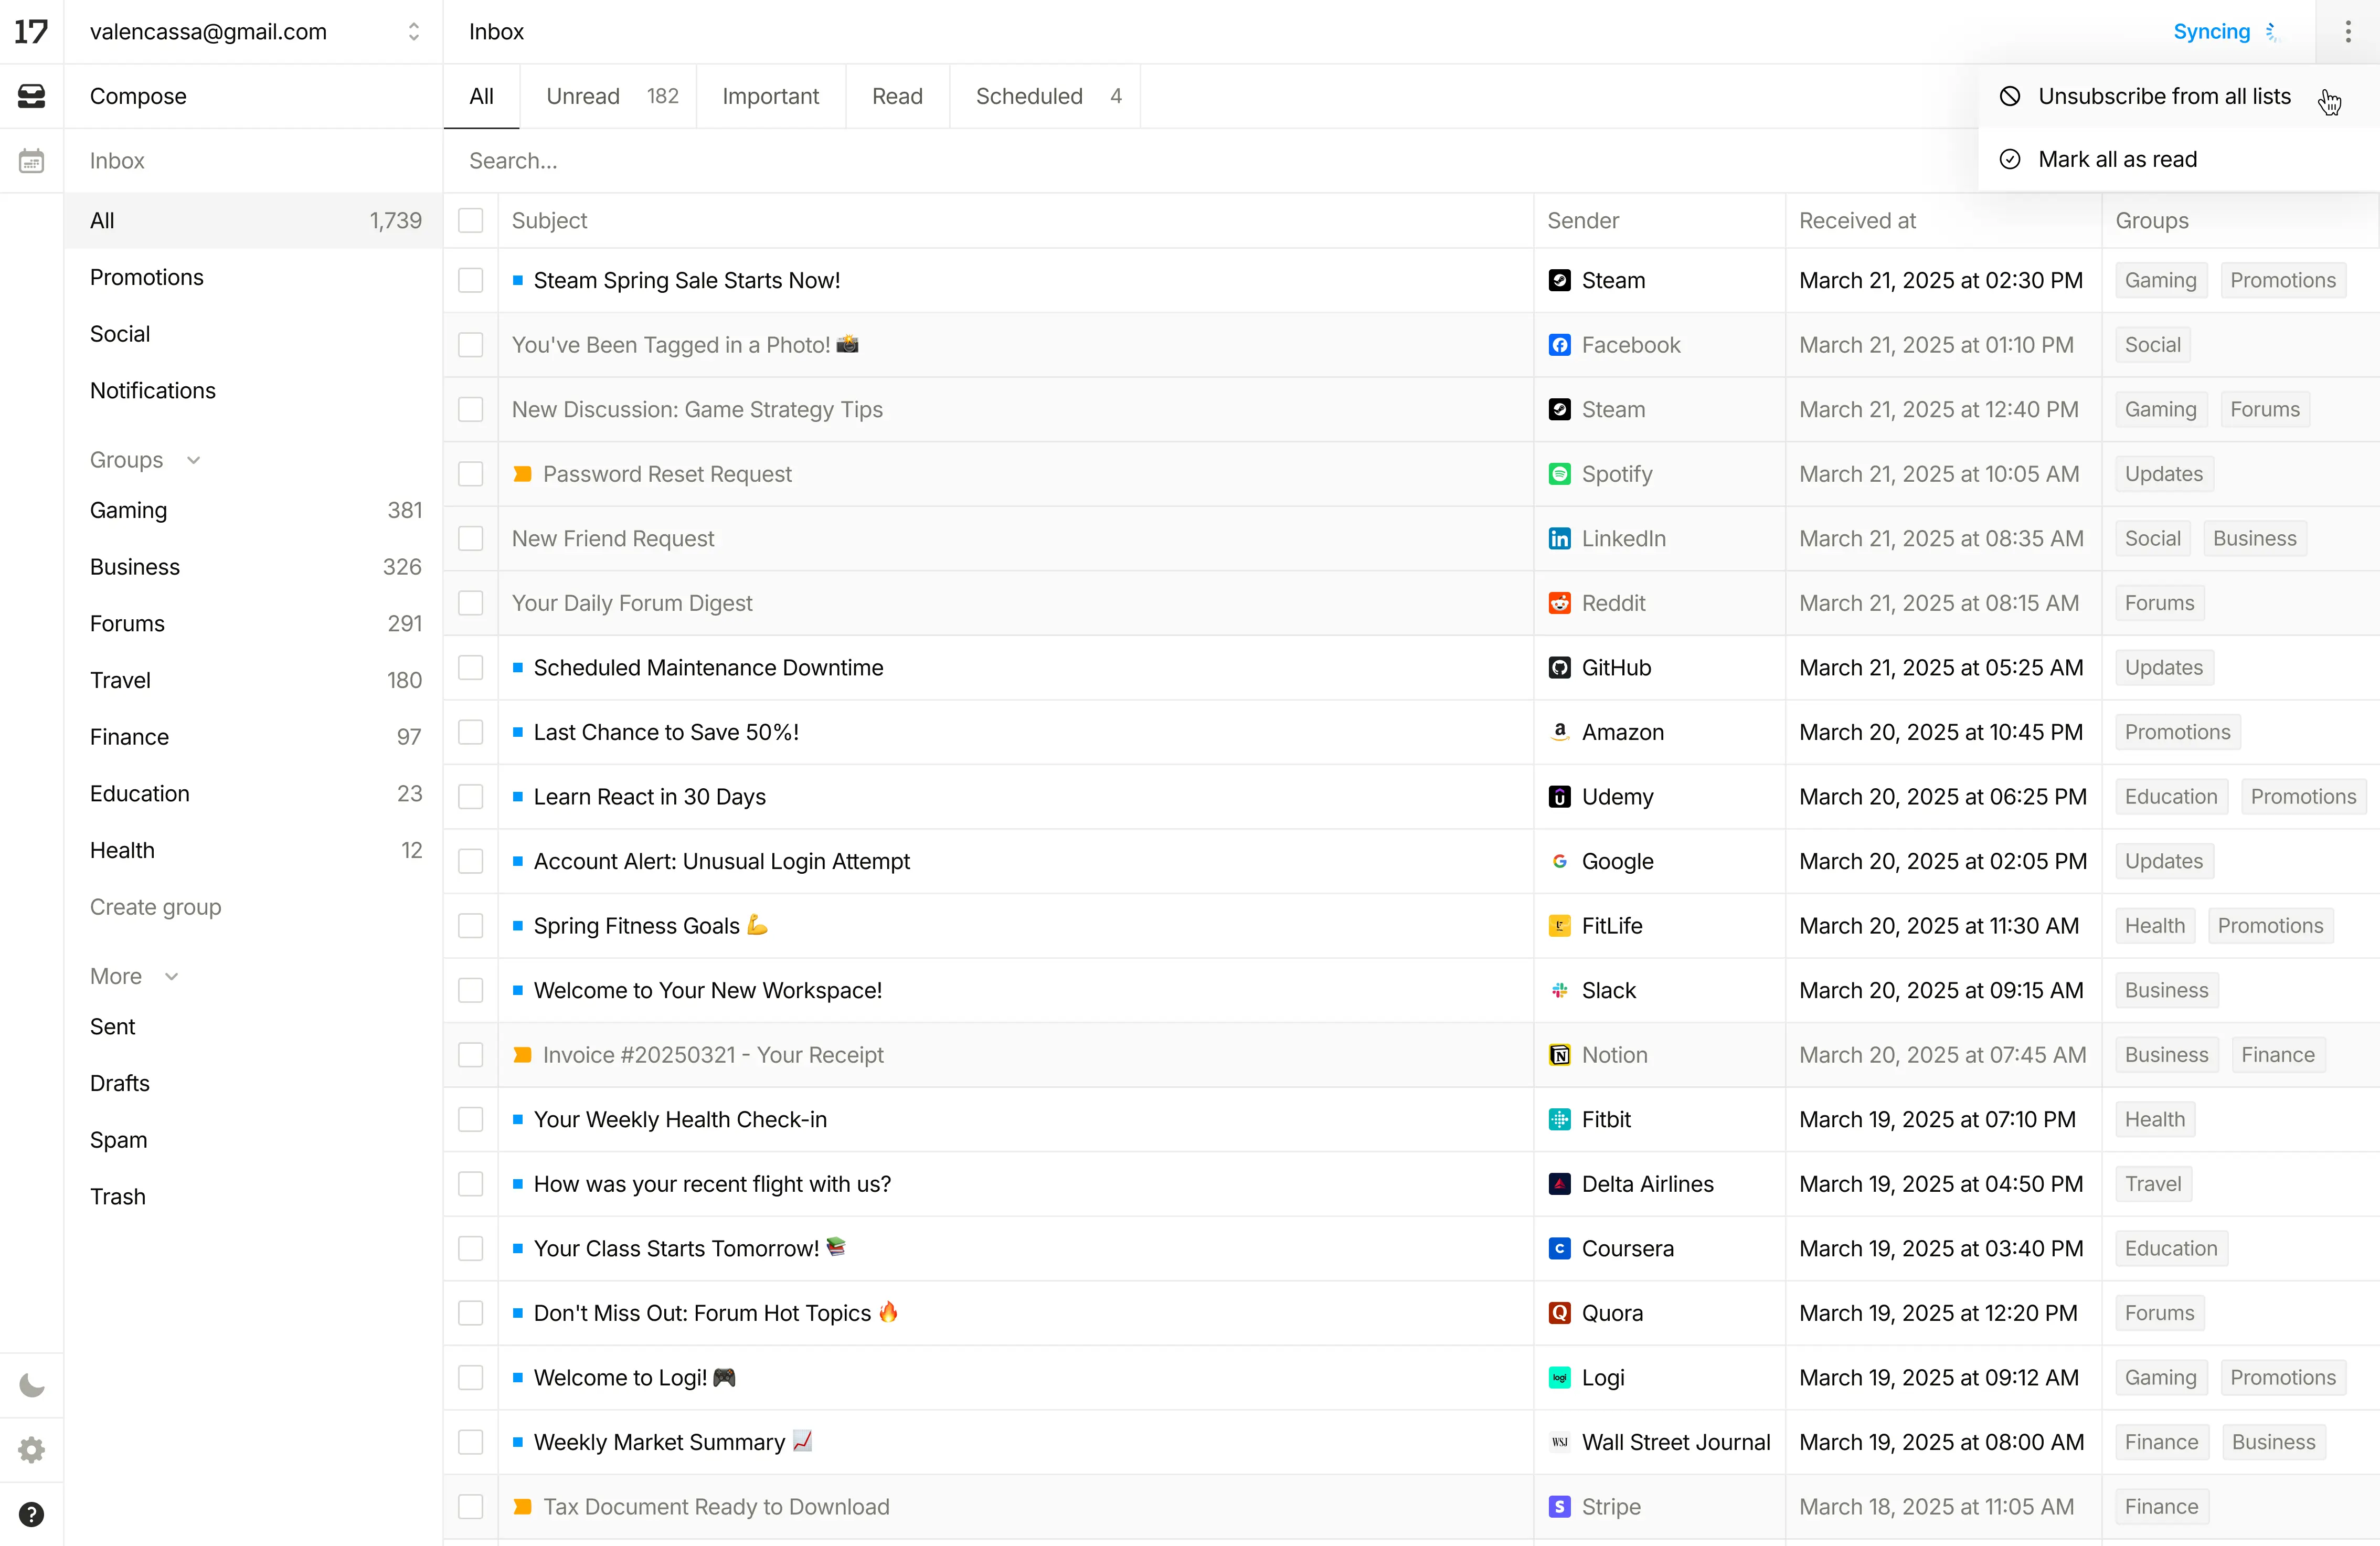Click the Forums tag on Reddit row

[x=2159, y=603]
